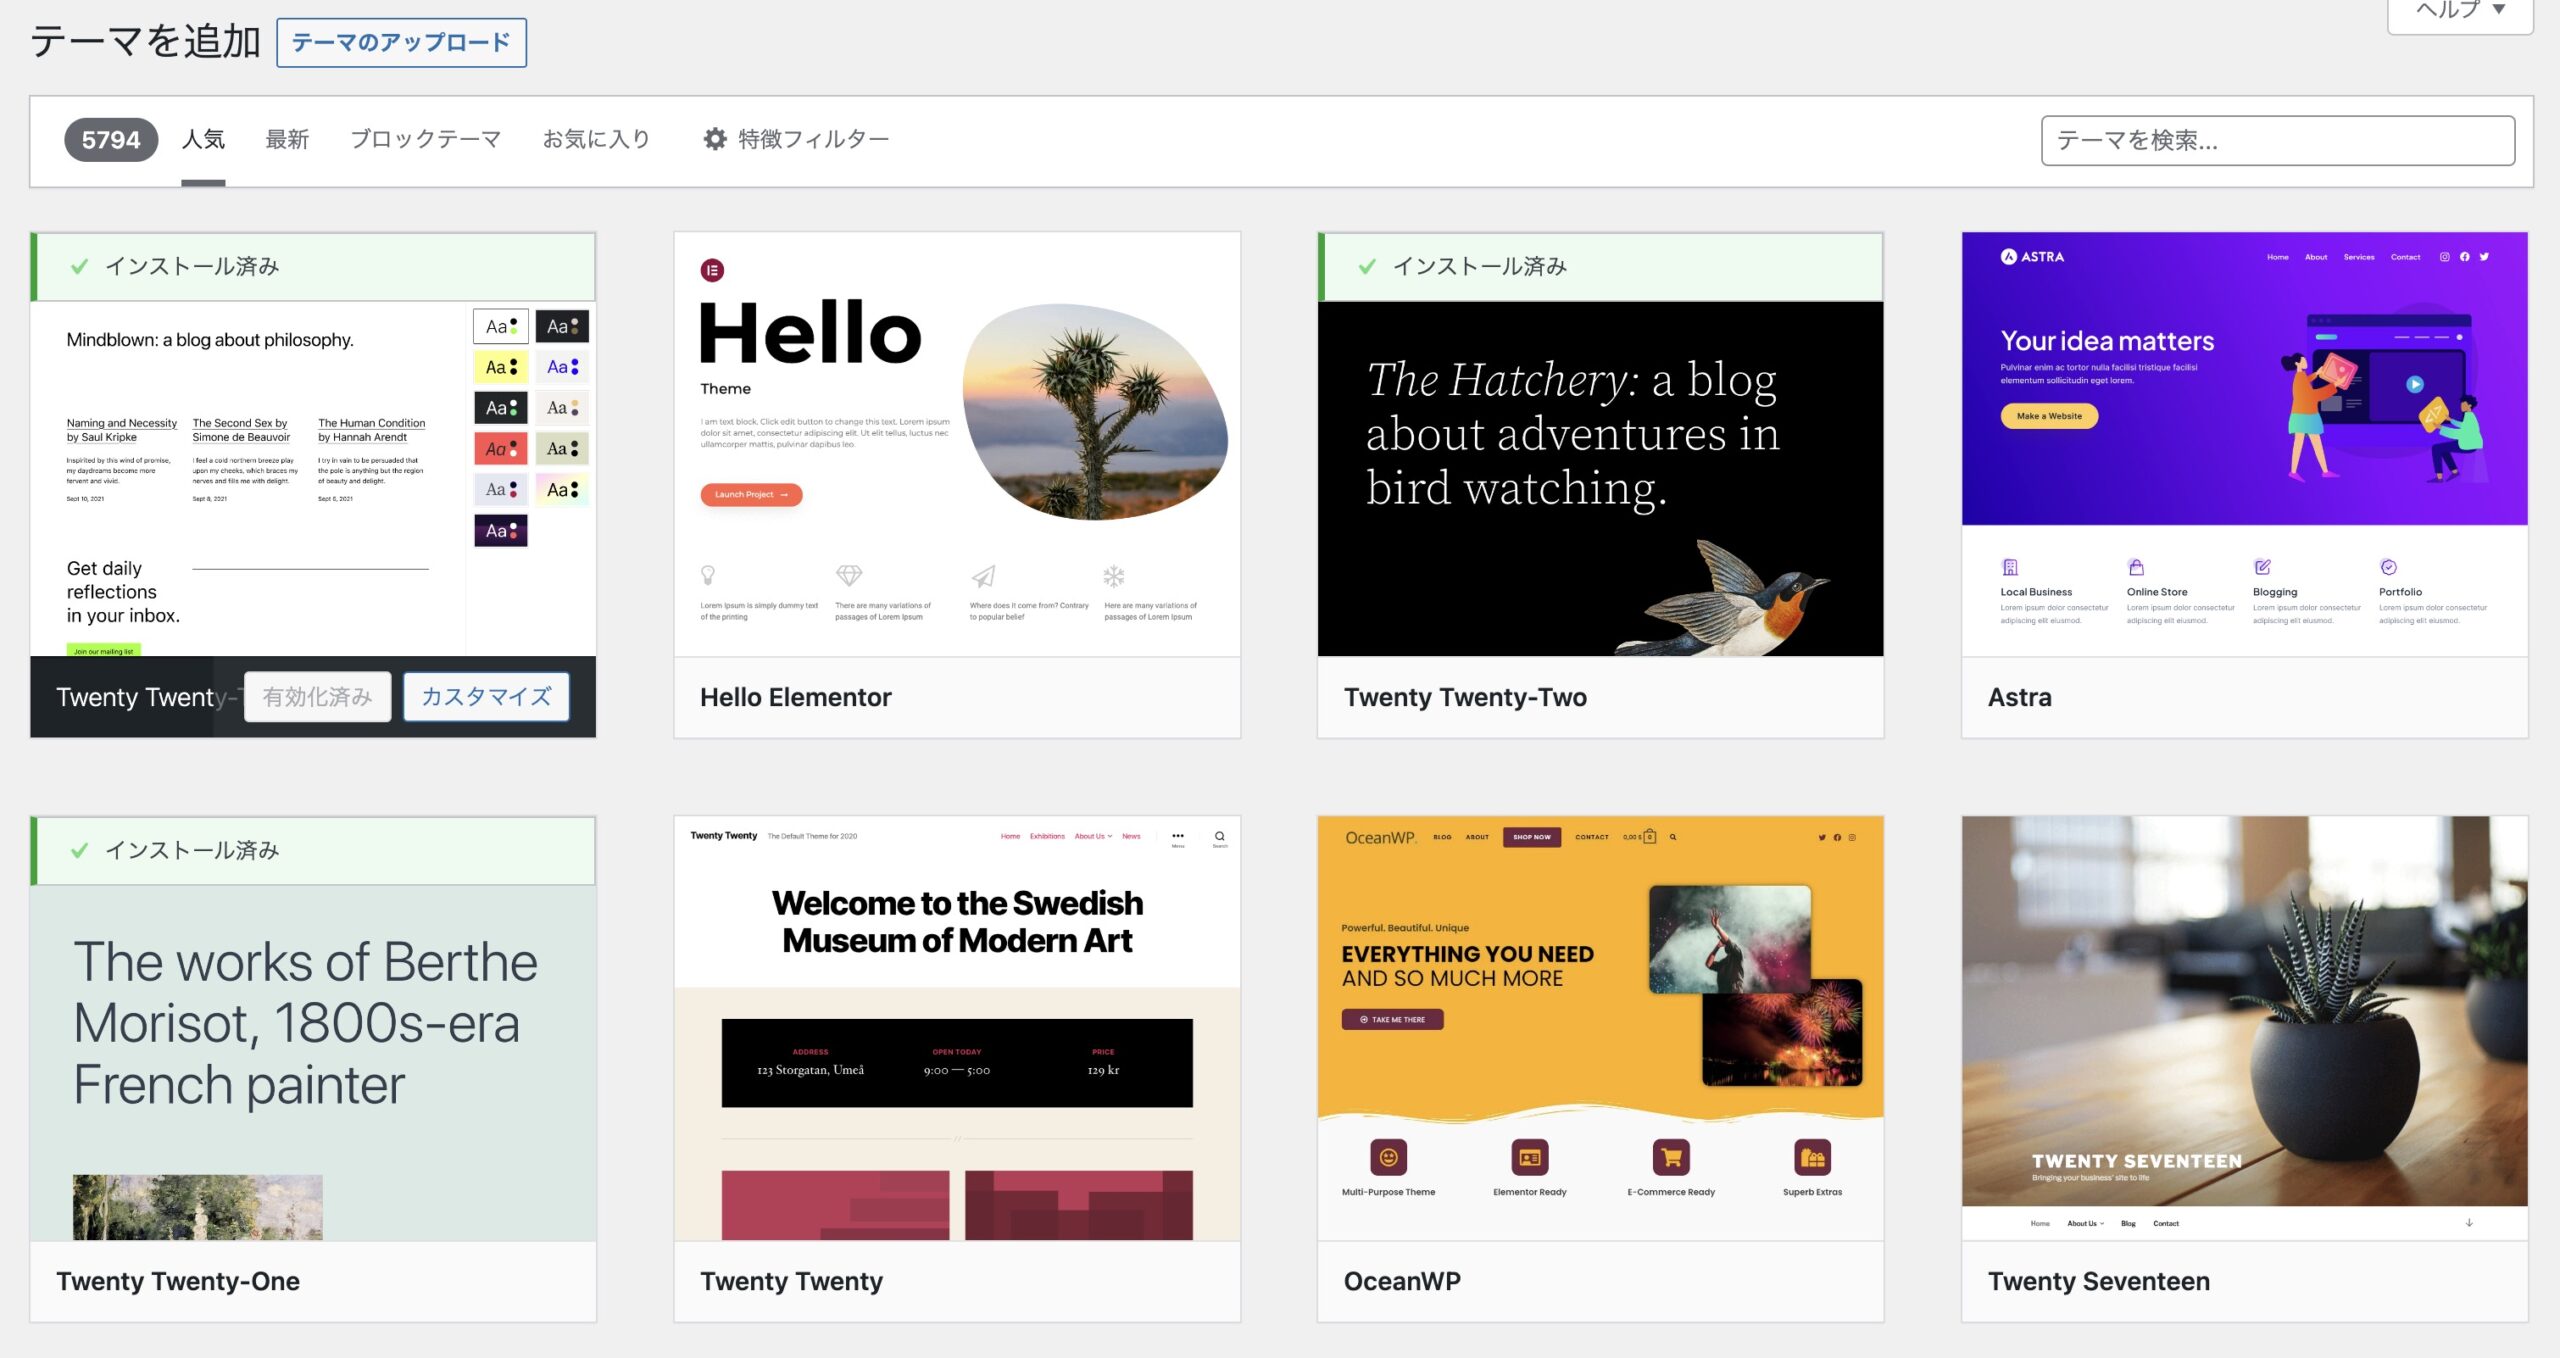
Task: Click the search icon in Twenty Twenty preview
Action: pyautogui.click(x=1219, y=836)
